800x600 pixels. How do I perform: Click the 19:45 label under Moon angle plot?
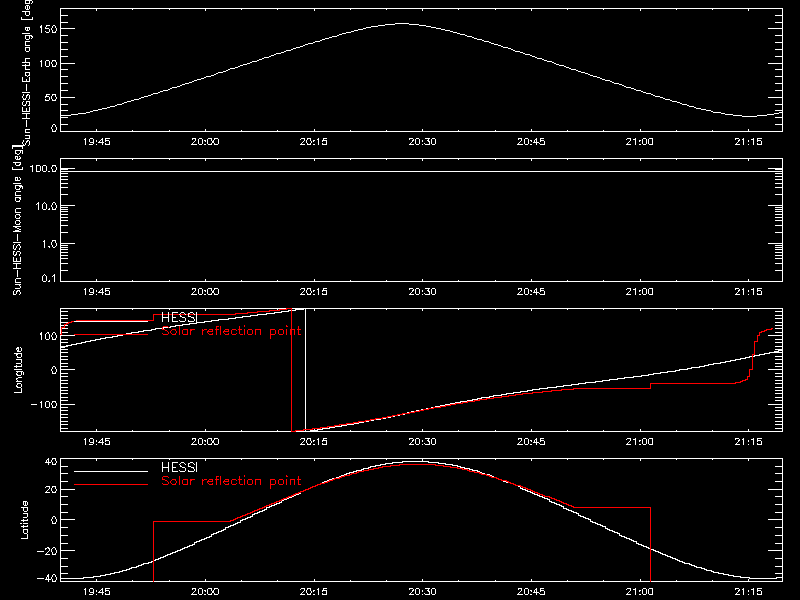click(96, 292)
